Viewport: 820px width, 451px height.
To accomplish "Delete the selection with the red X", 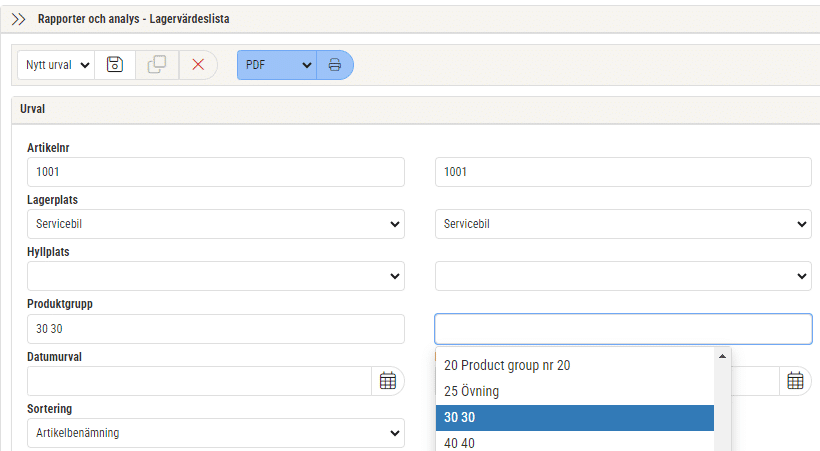I will [x=198, y=65].
